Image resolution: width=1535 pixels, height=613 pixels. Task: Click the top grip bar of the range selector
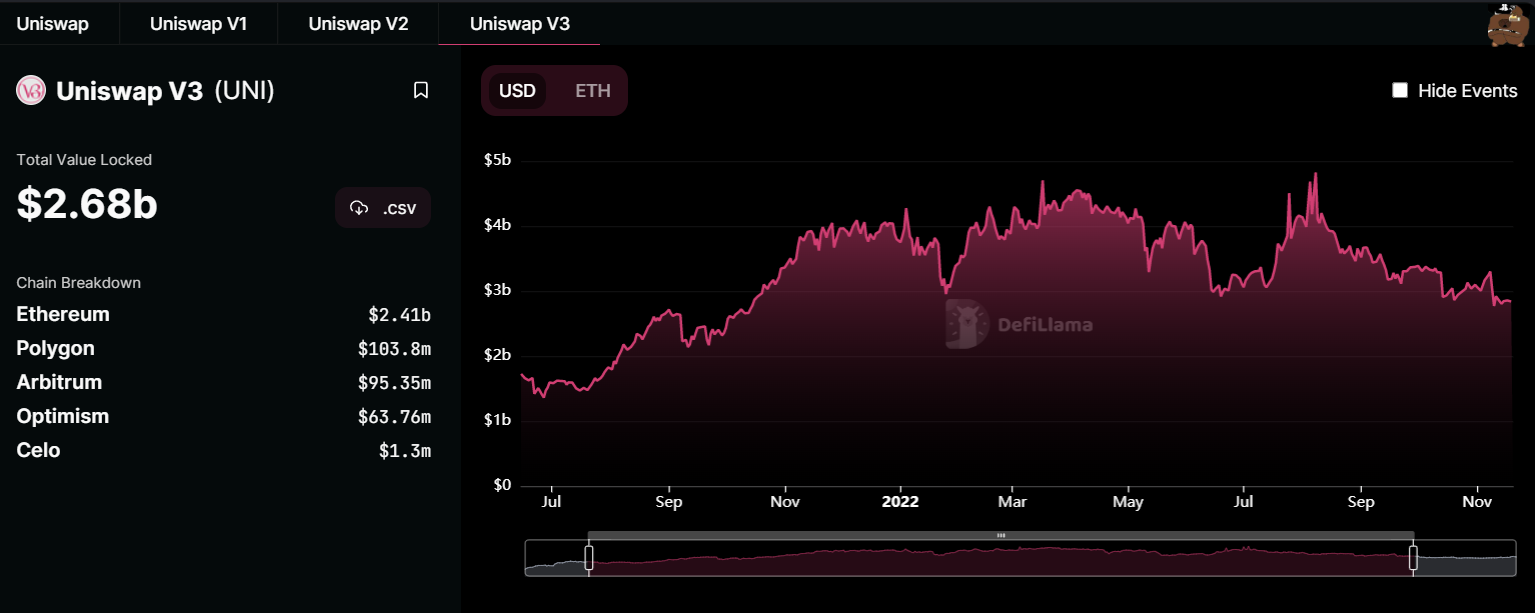(1001, 536)
